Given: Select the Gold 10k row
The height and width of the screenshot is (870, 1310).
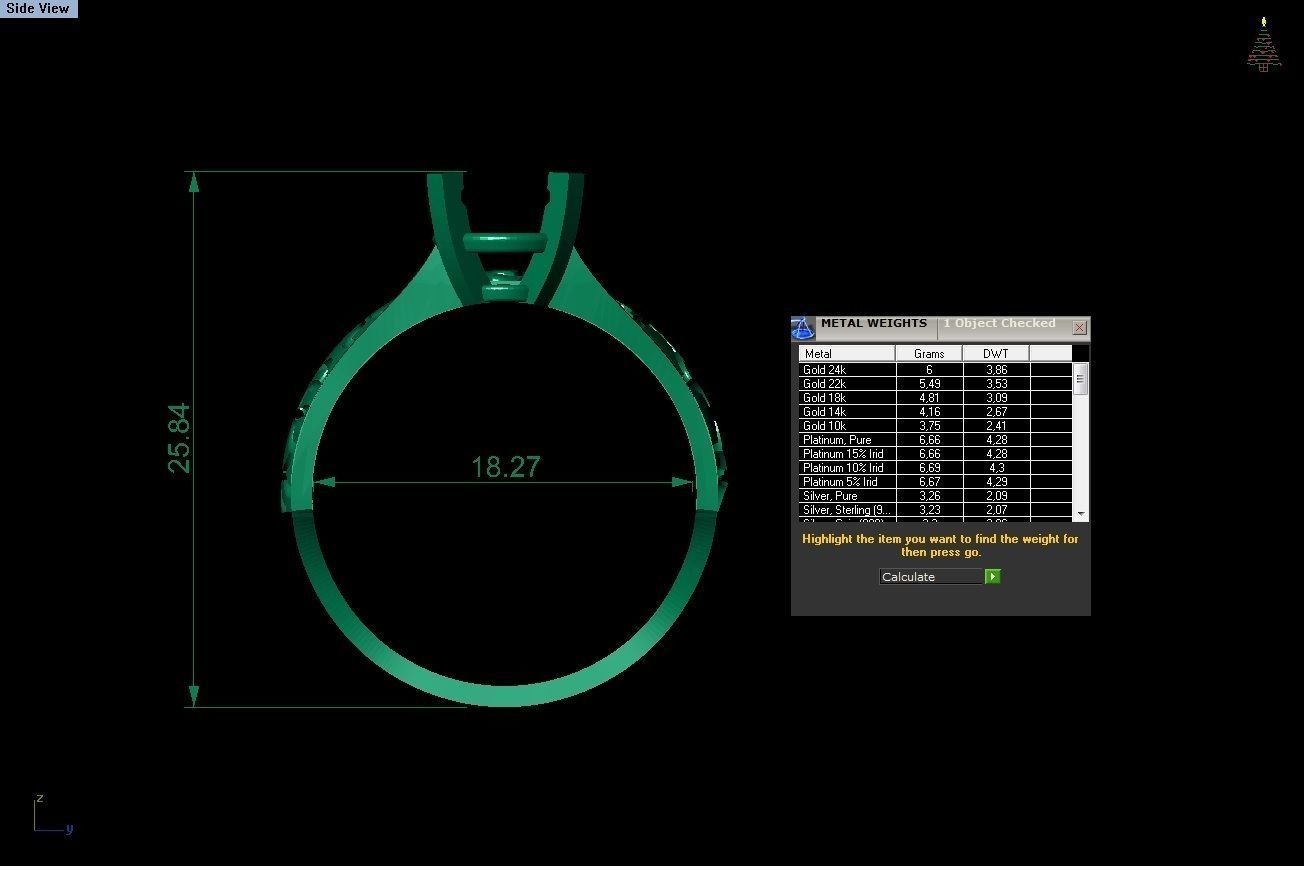Looking at the screenshot, I should coord(935,426).
